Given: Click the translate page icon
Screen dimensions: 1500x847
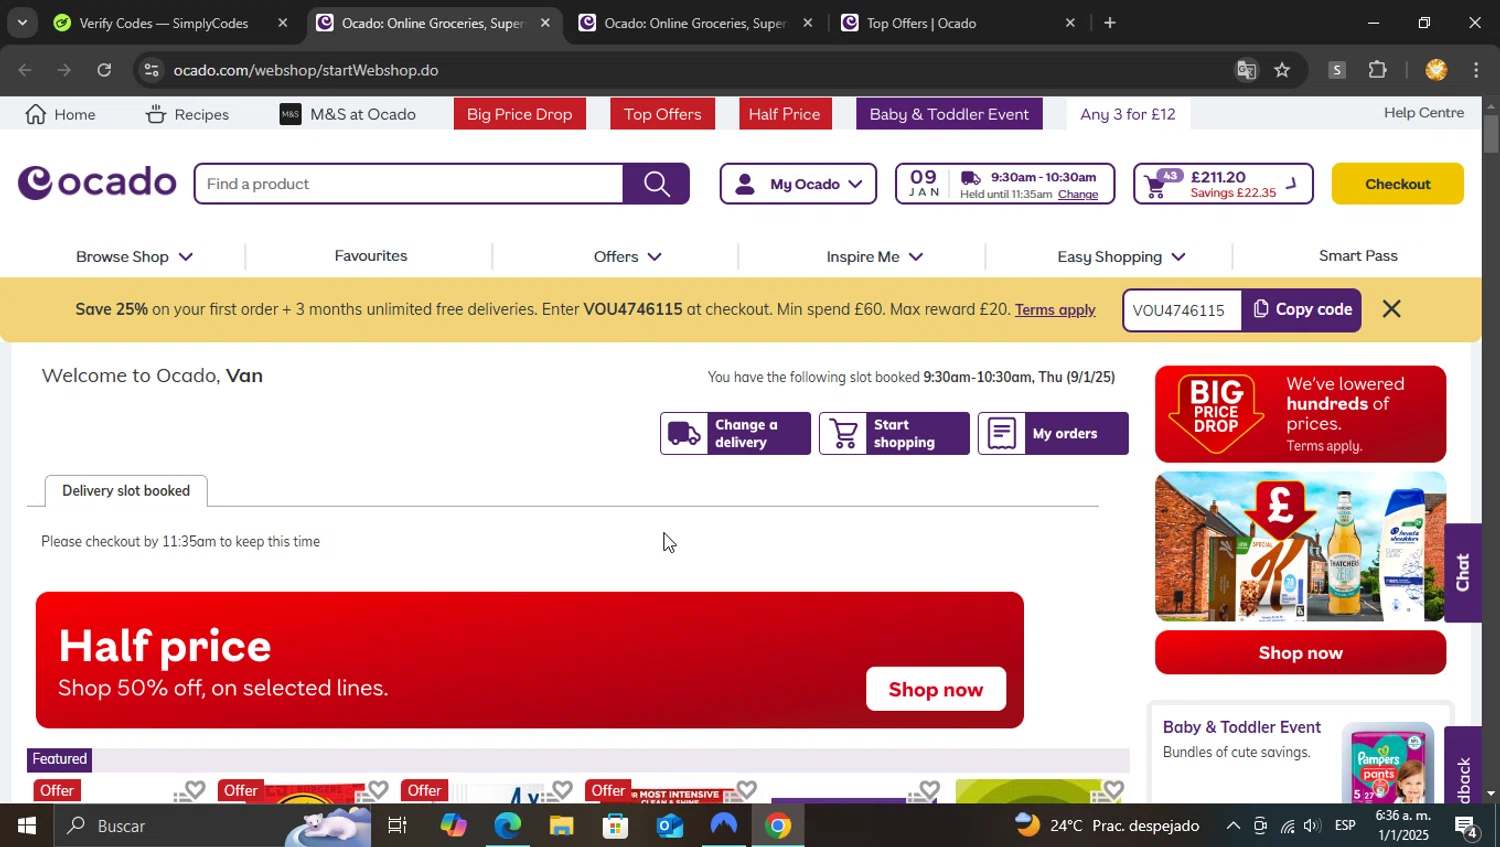Looking at the screenshot, I should tap(1246, 70).
